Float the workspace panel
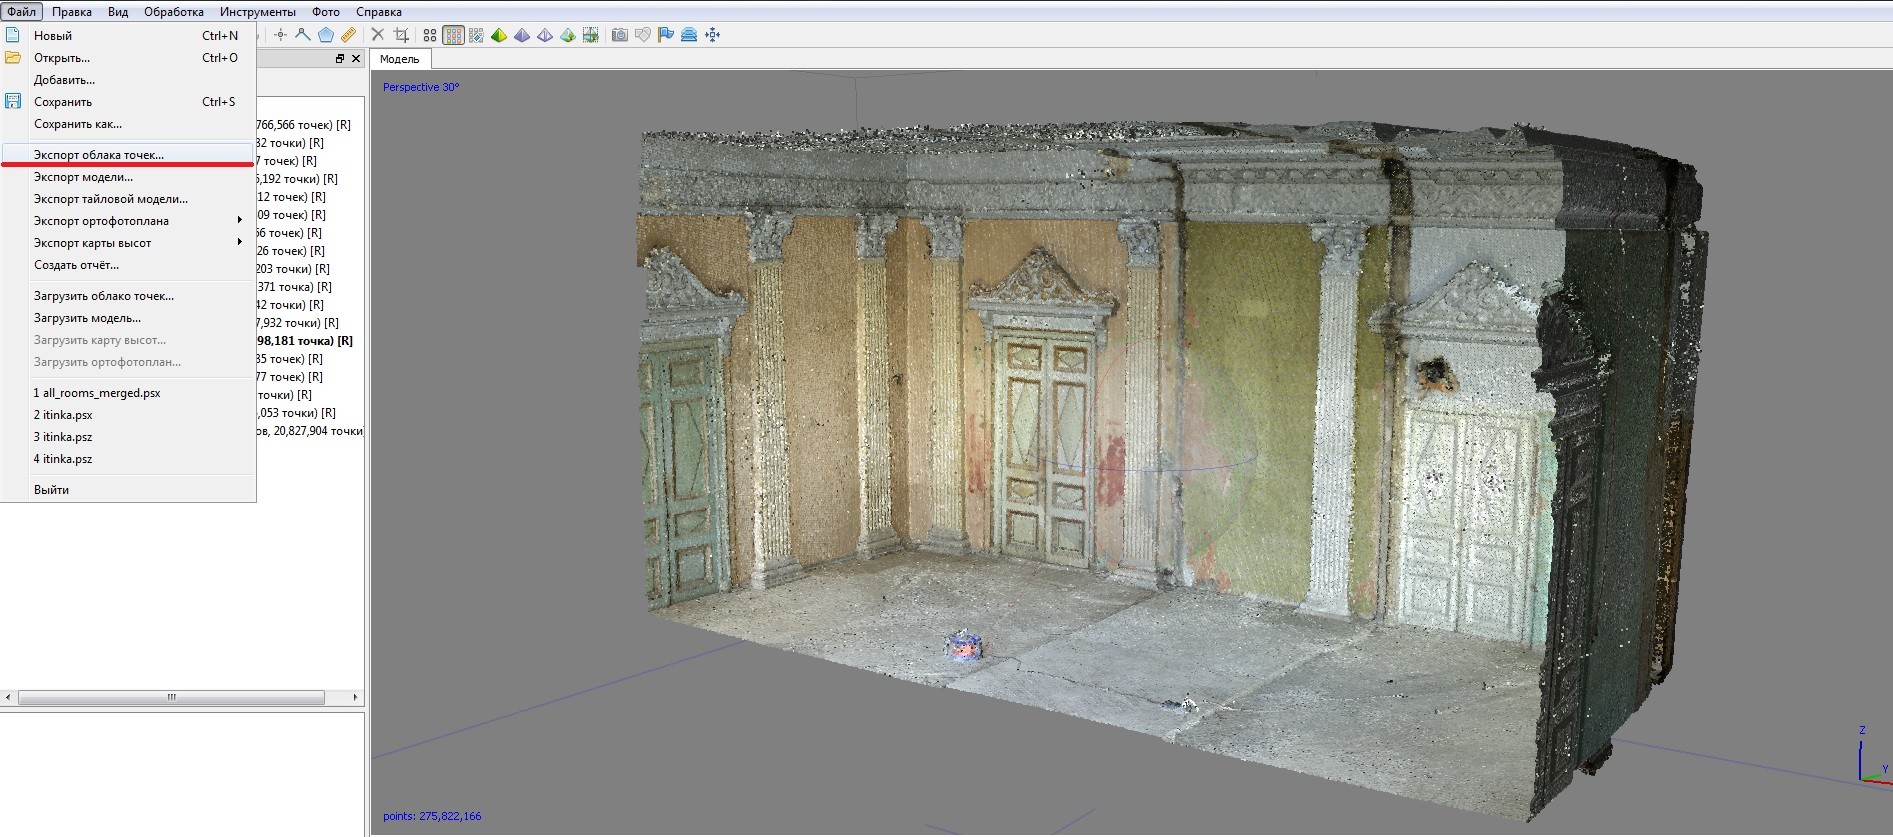The image size is (1893, 837). click(x=340, y=59)
